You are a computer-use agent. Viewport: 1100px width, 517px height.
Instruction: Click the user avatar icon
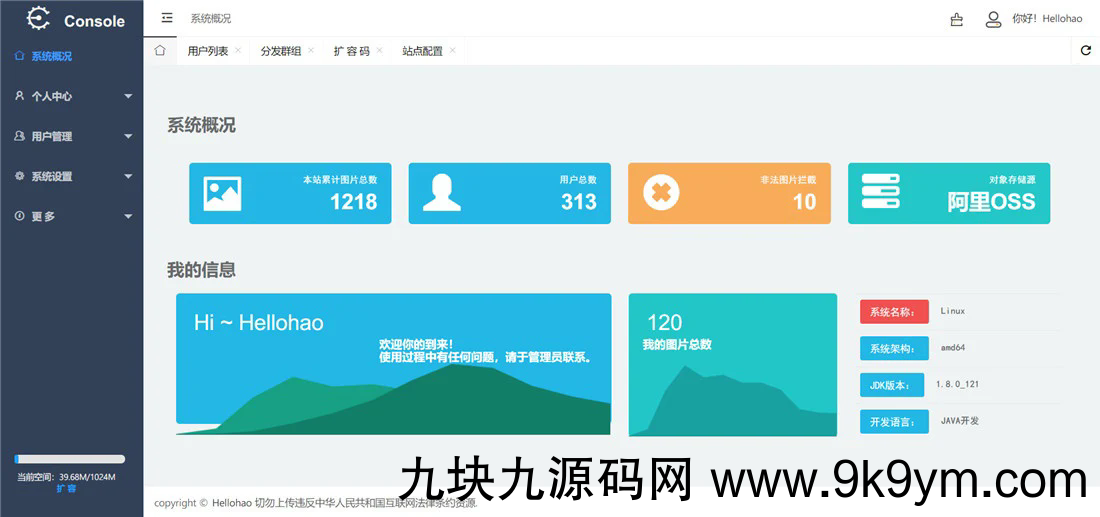tap(993, 19)
